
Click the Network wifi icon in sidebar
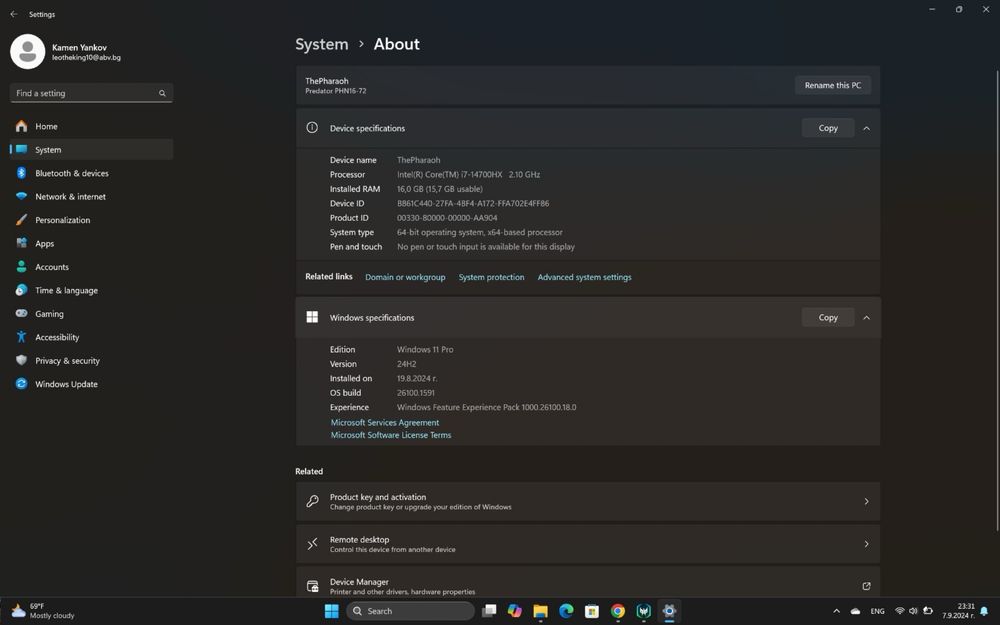pos(21,196)
